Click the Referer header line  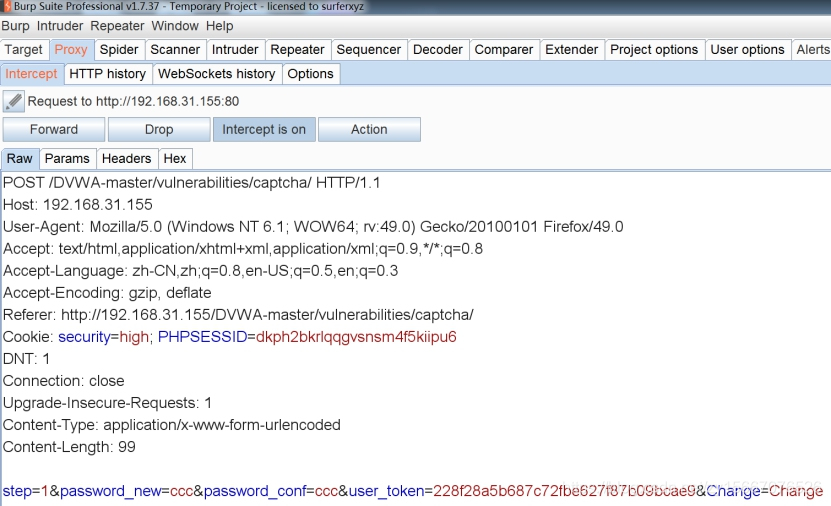[238, 315]
